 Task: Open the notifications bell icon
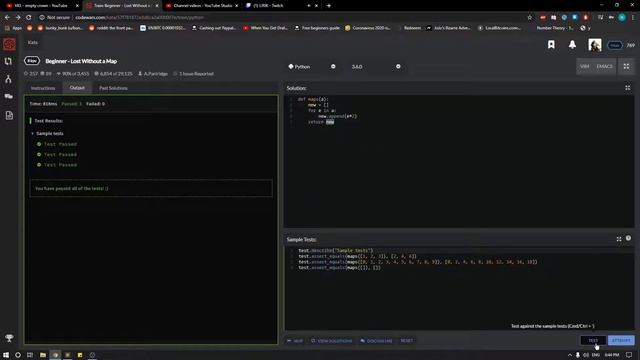click(572, 44)
